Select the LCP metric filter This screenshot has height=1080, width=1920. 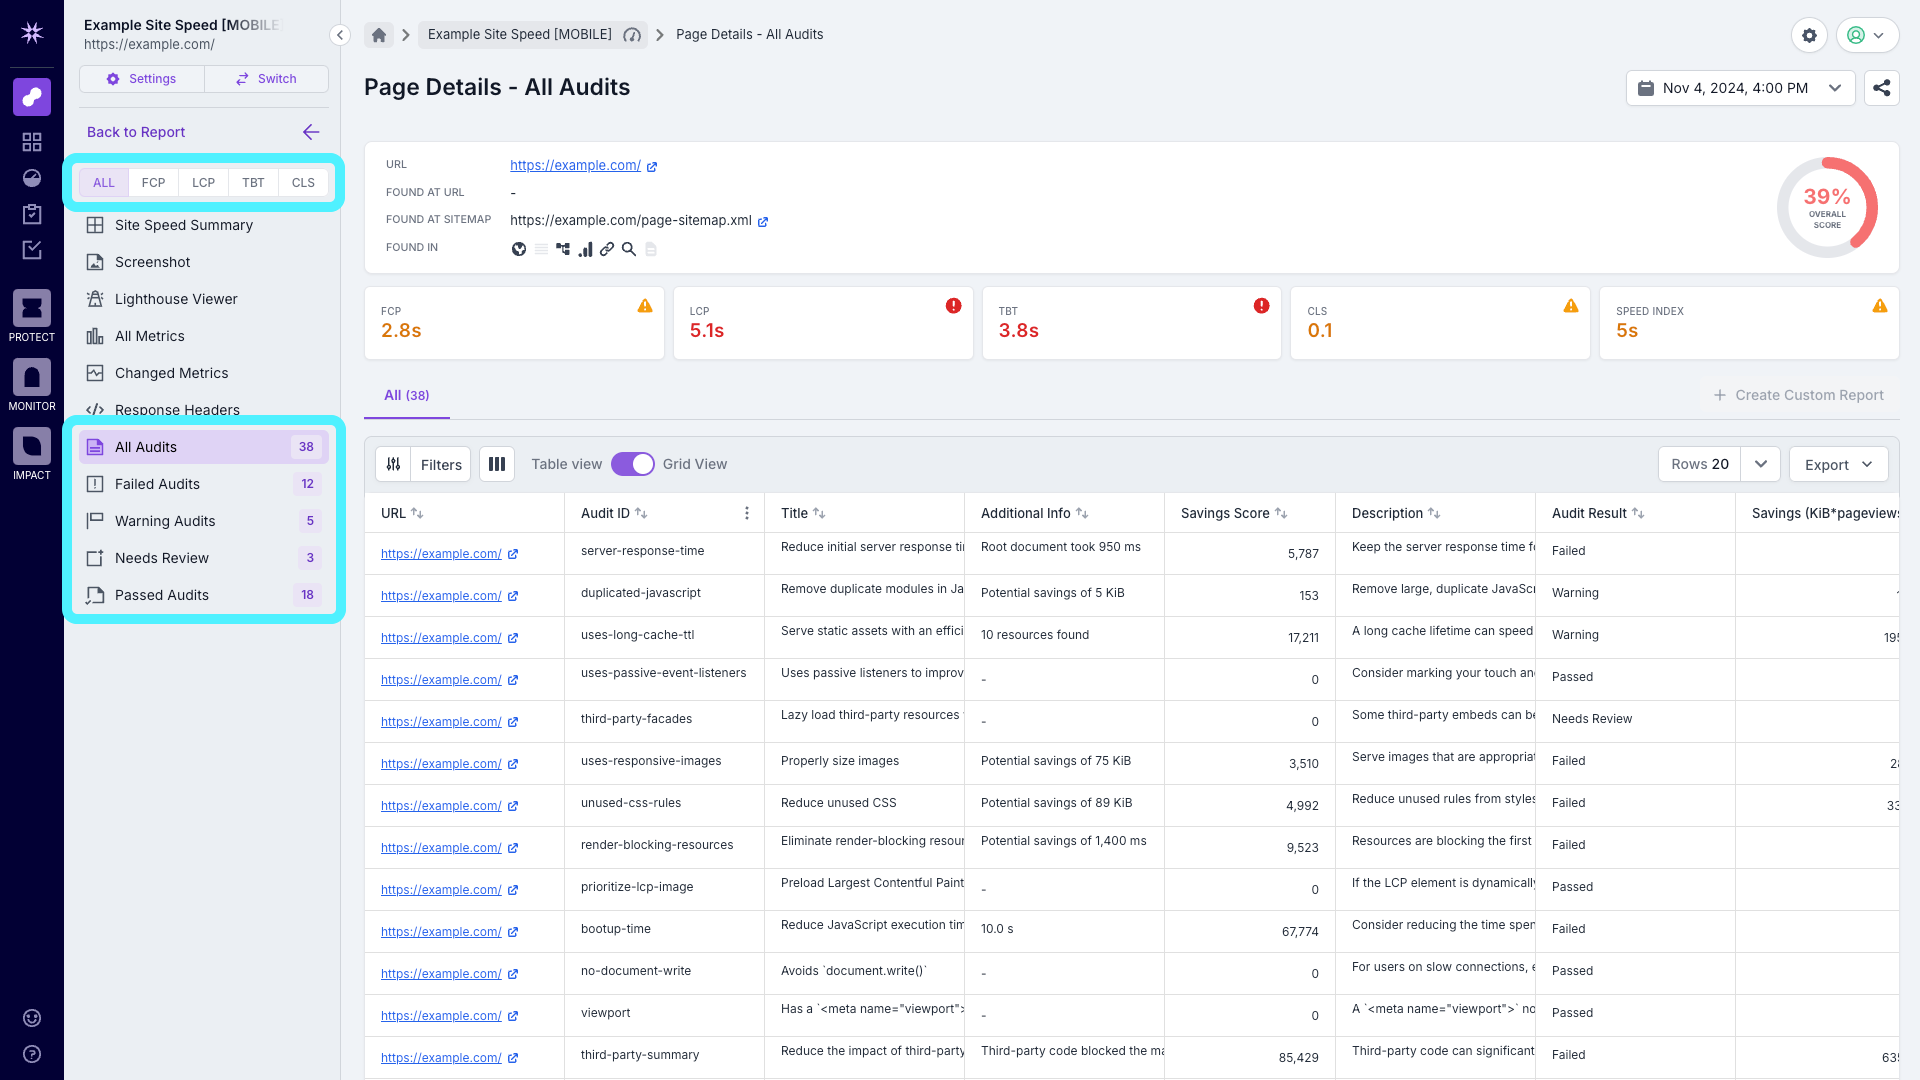point(203,183)
